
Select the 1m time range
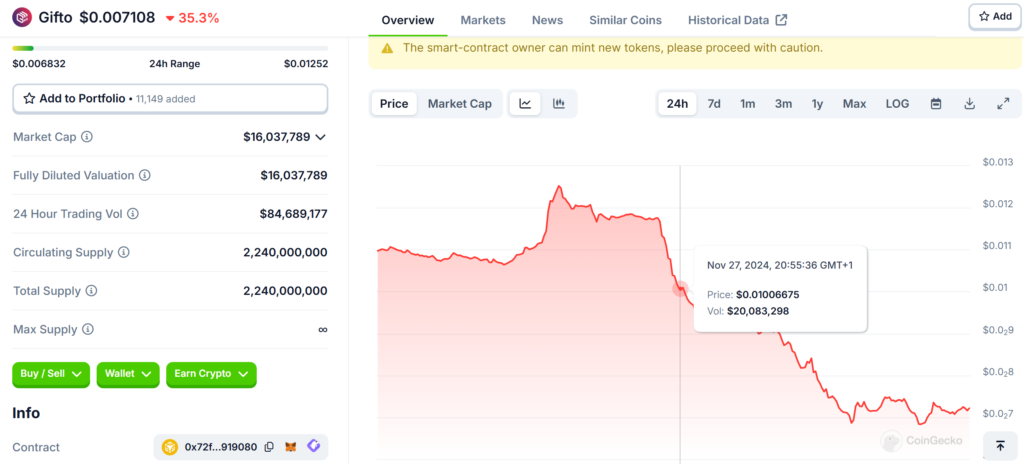coord(748,103)
